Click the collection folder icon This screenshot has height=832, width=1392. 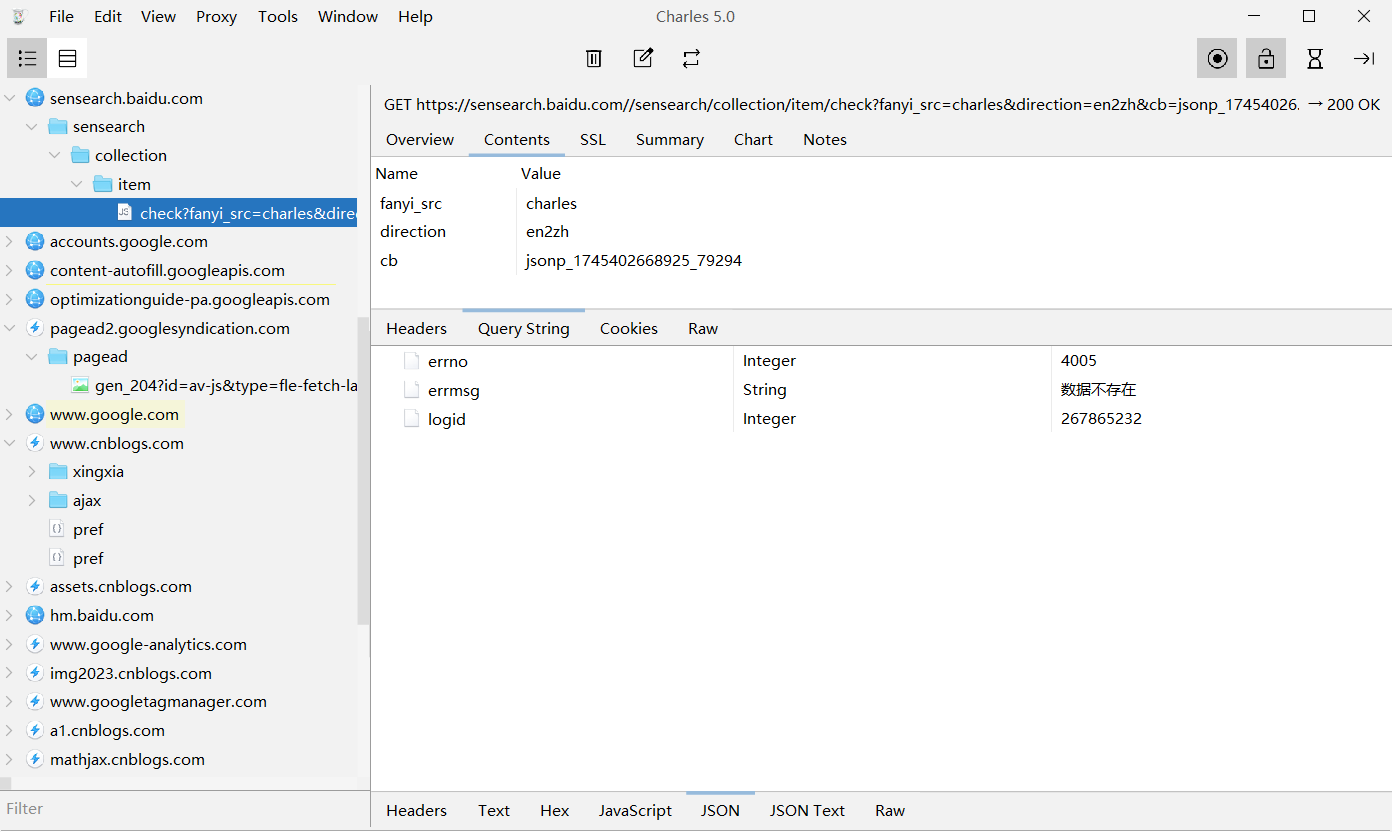pos(81,156)
